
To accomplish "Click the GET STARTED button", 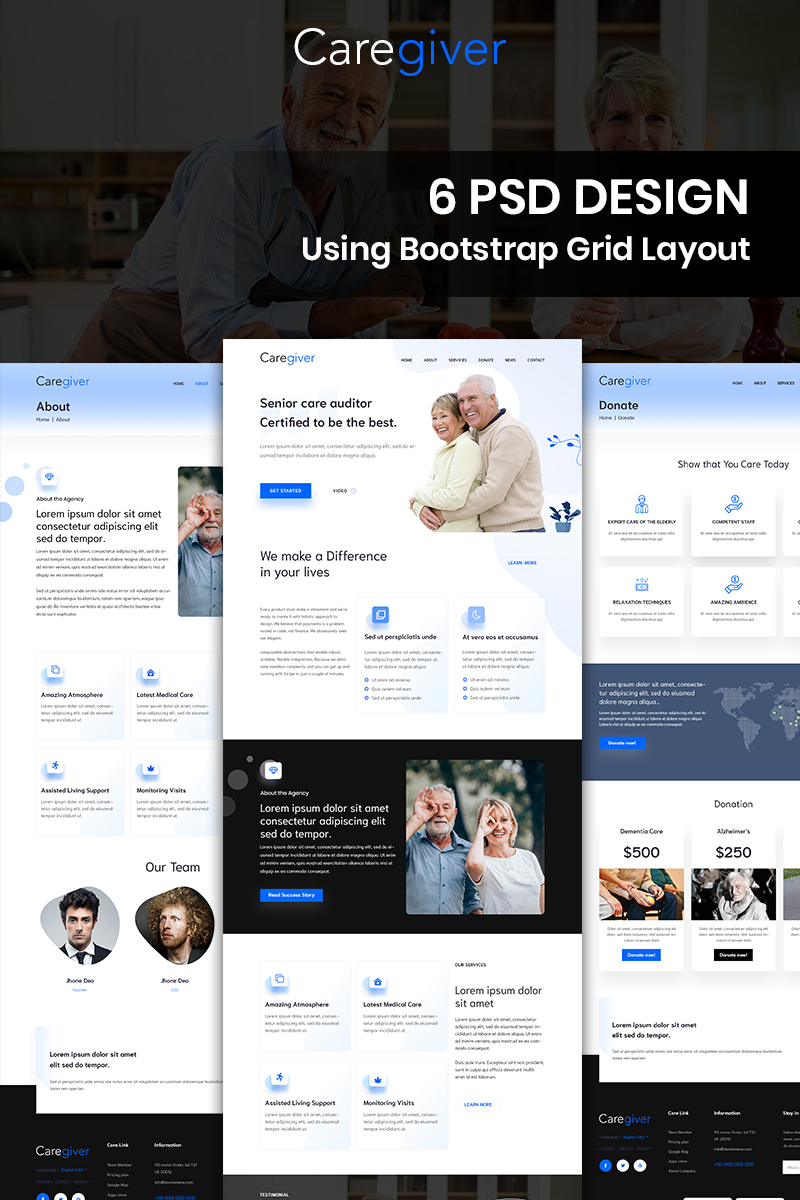I will point(285,491).
